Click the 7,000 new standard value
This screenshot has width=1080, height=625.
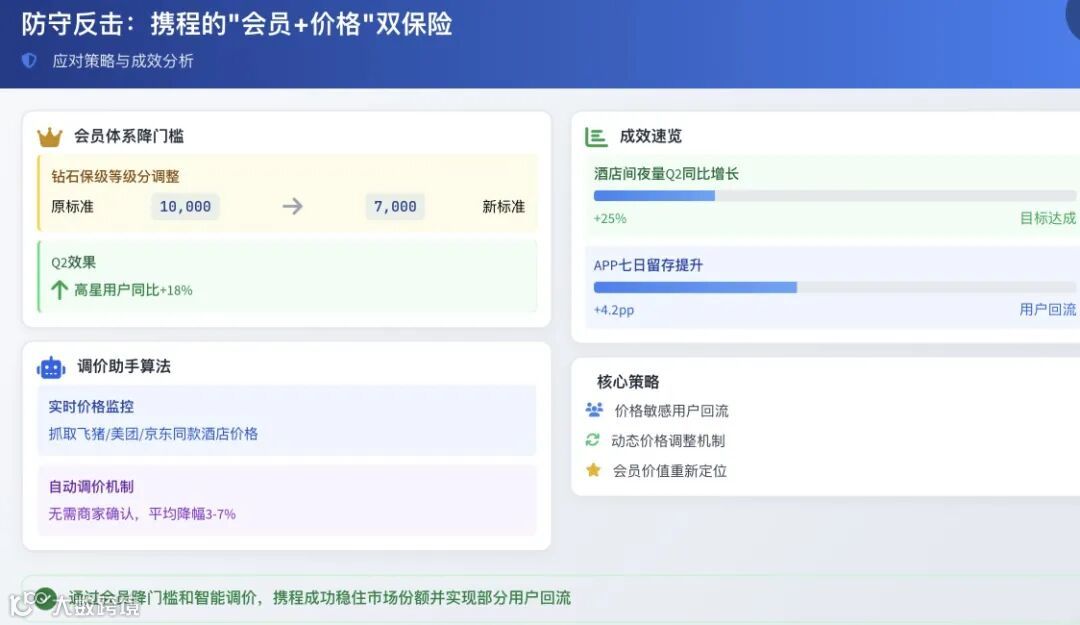click(x=395, y=206)
